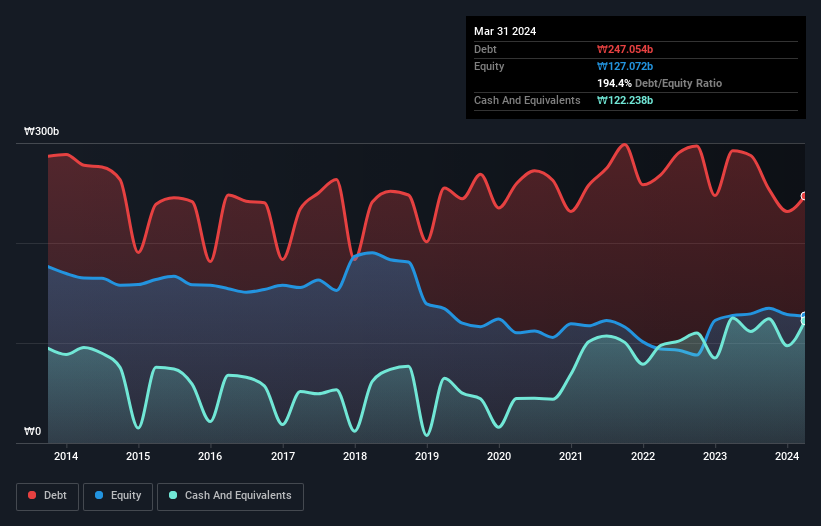Select the 2021 x-axis label
The image size is (821, 526).
pos(571,456)
